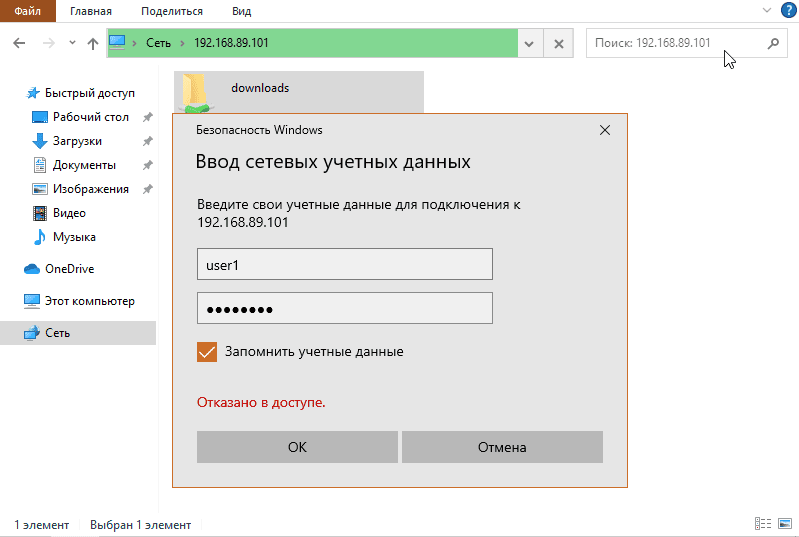Expand the ribbon with the top-right chevron
The width and height of the screenshot is (799, 537).
click(x=765, y=11)
